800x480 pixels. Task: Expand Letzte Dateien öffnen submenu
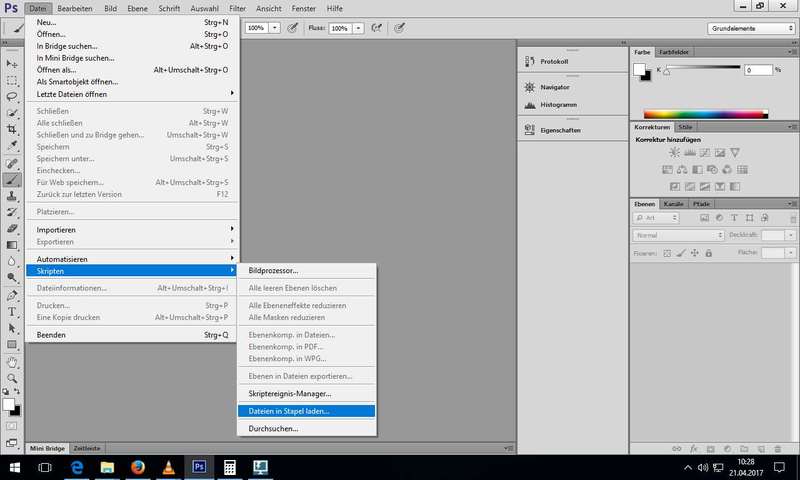[132, 94]
